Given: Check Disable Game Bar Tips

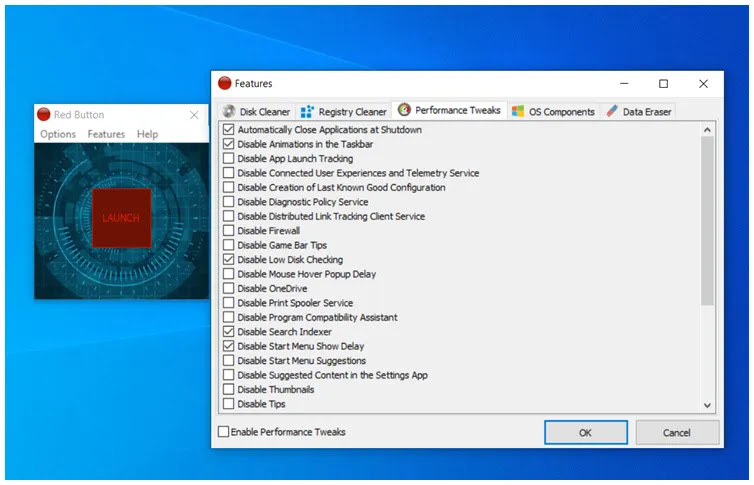Looking at the screenshot, I should click(x=229, y=245).
